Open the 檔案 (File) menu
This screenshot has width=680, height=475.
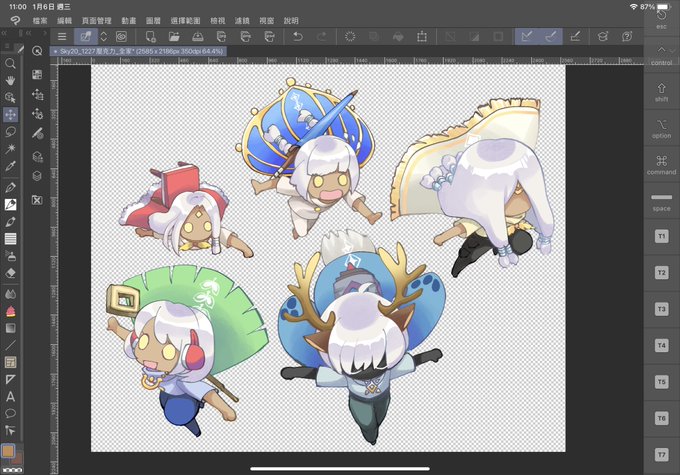pyautogui.click(x=40, y=20)
